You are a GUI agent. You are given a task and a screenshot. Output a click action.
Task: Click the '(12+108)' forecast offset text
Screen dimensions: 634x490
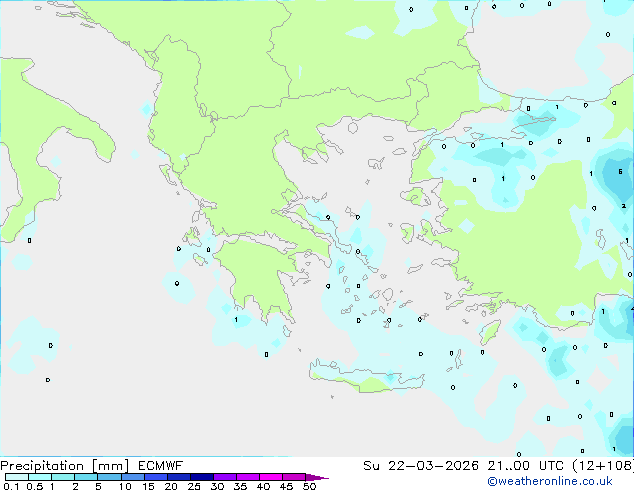[x=603, y=466]
